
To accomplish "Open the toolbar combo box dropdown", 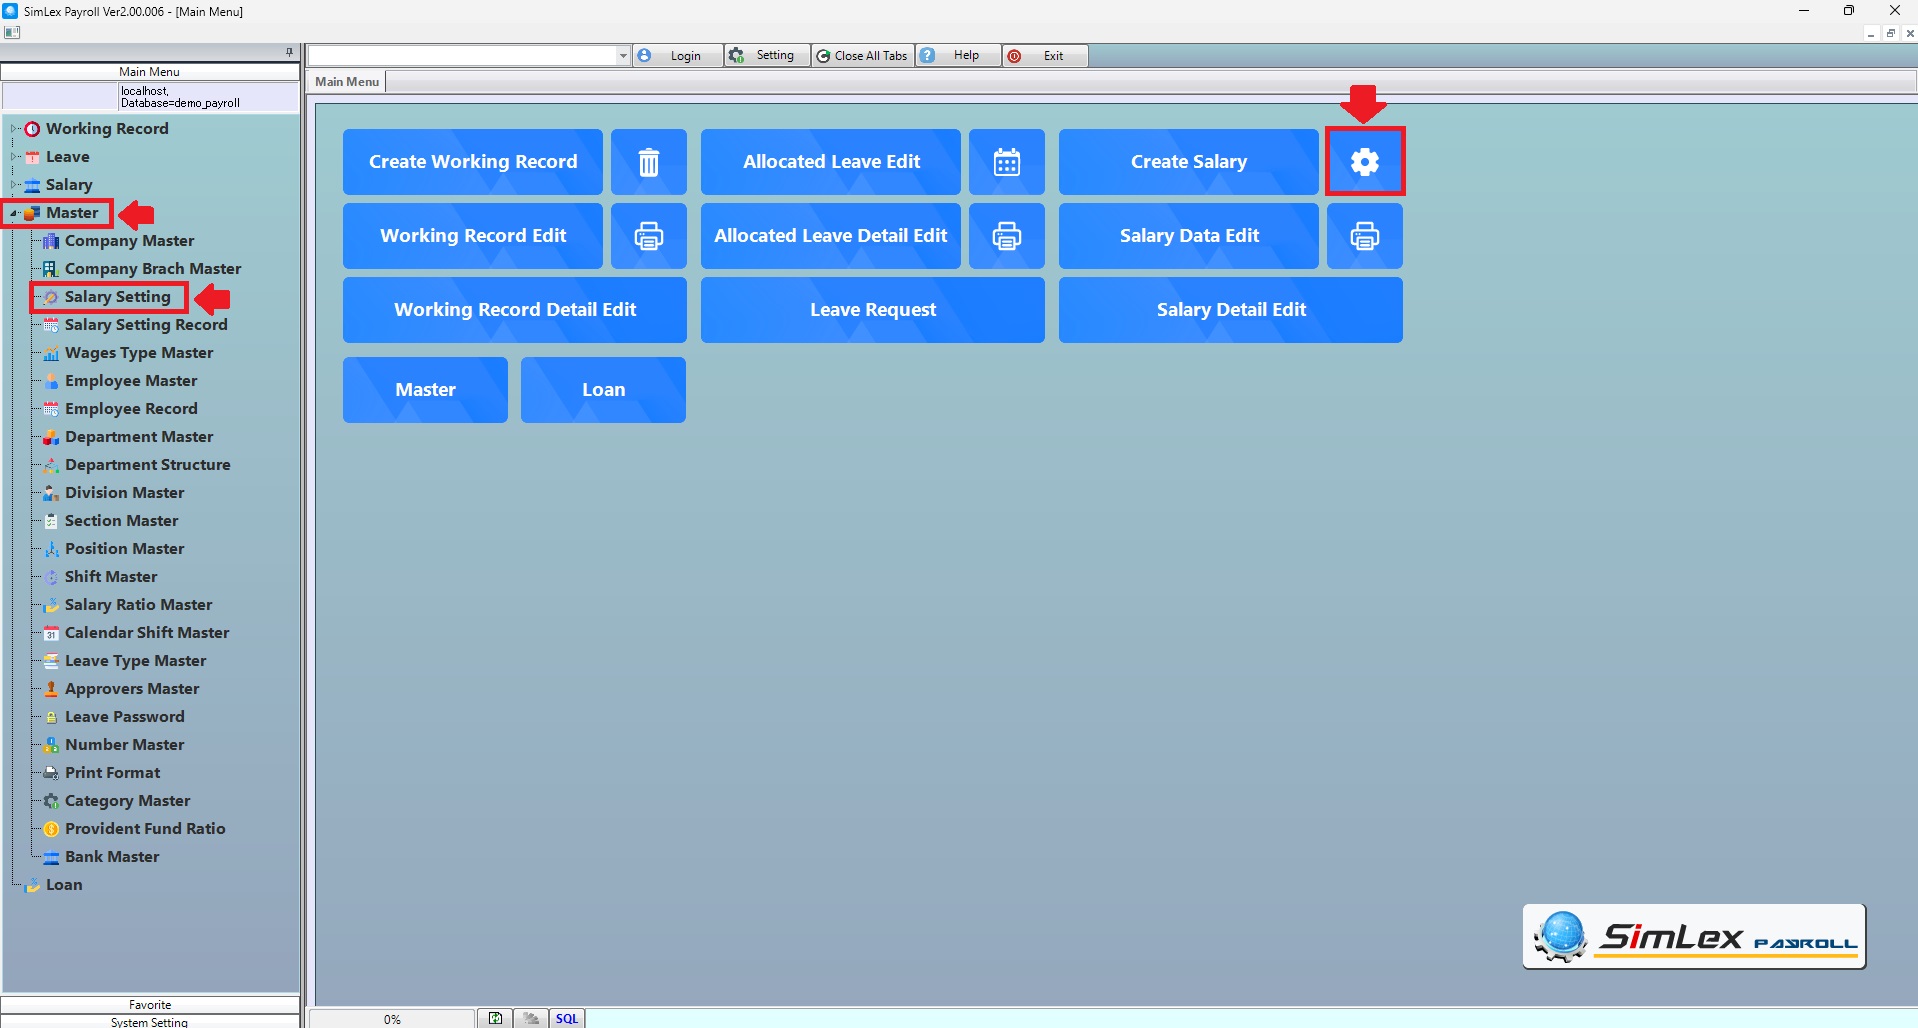I will [623, 56].
